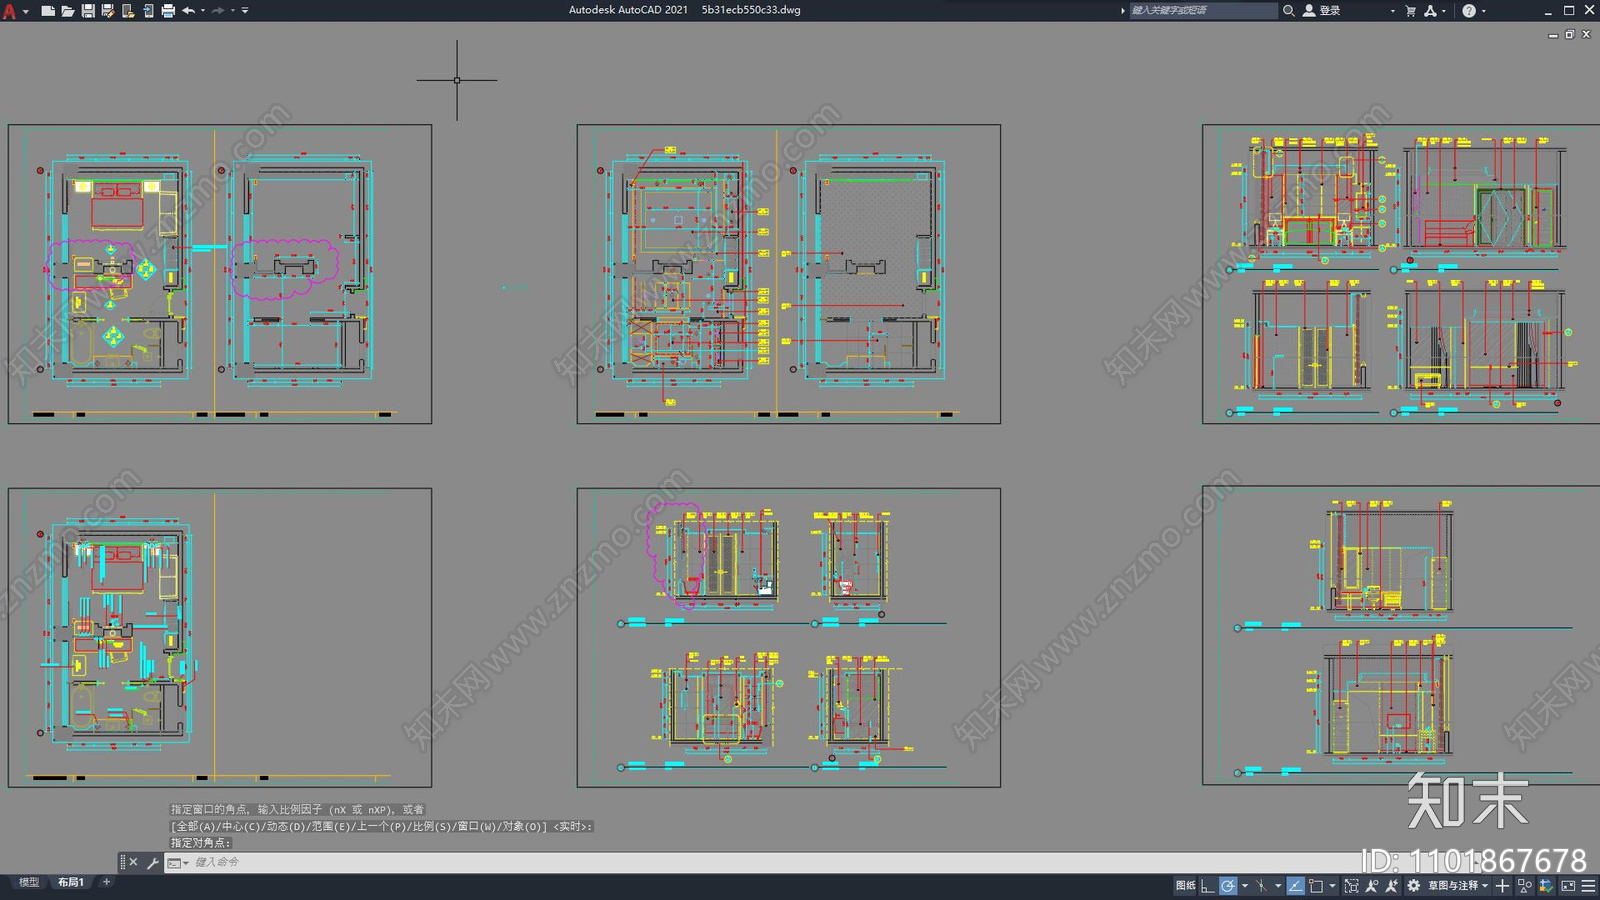Click the Redo arrow
The height and width of the screenshot is (900, 1600).
click(218, 11)
